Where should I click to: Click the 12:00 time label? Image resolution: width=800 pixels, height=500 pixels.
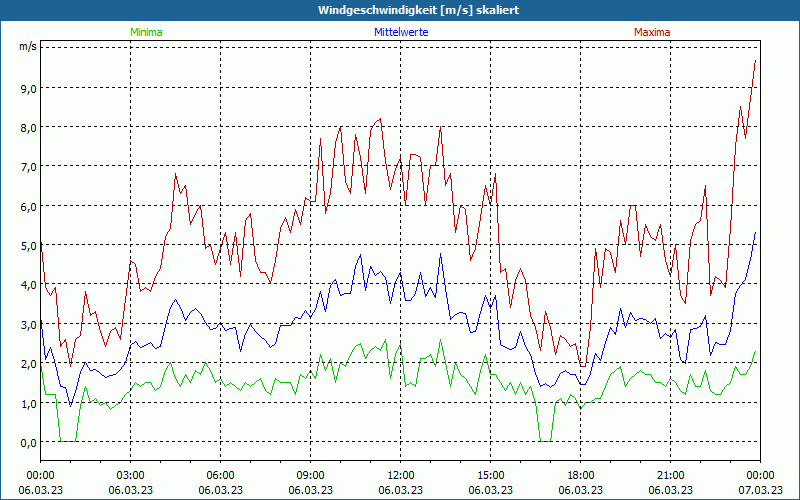coord(401,476)
